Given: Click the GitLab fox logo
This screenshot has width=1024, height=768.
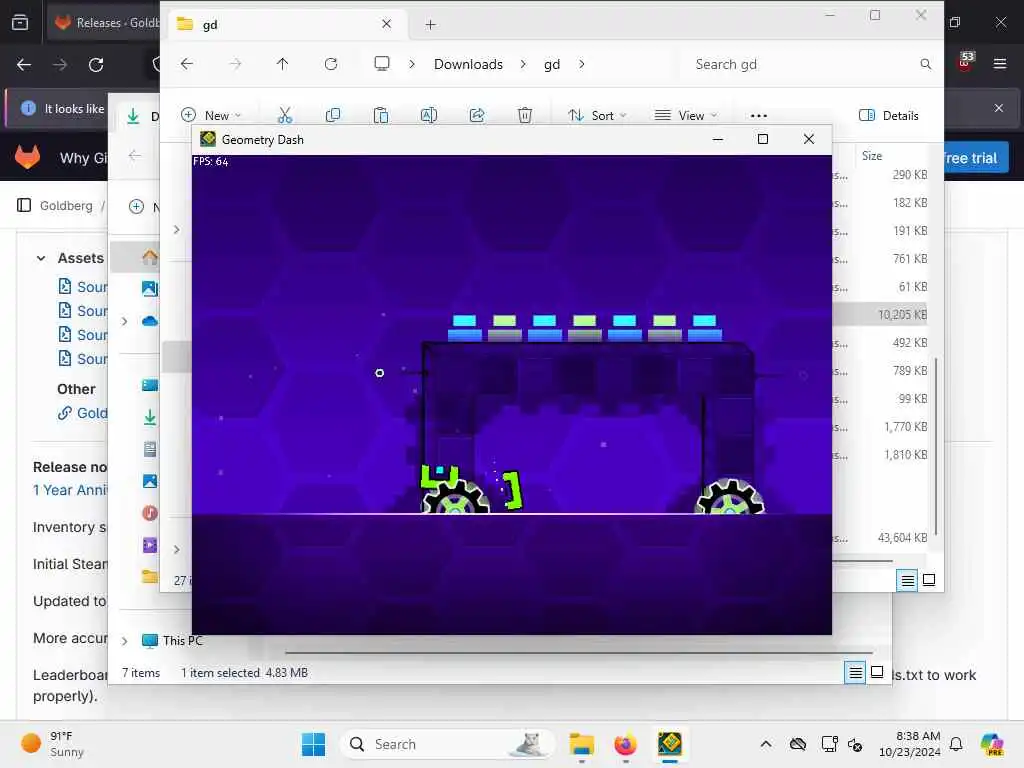Looking at the screenshot, I should pos(27,157).
